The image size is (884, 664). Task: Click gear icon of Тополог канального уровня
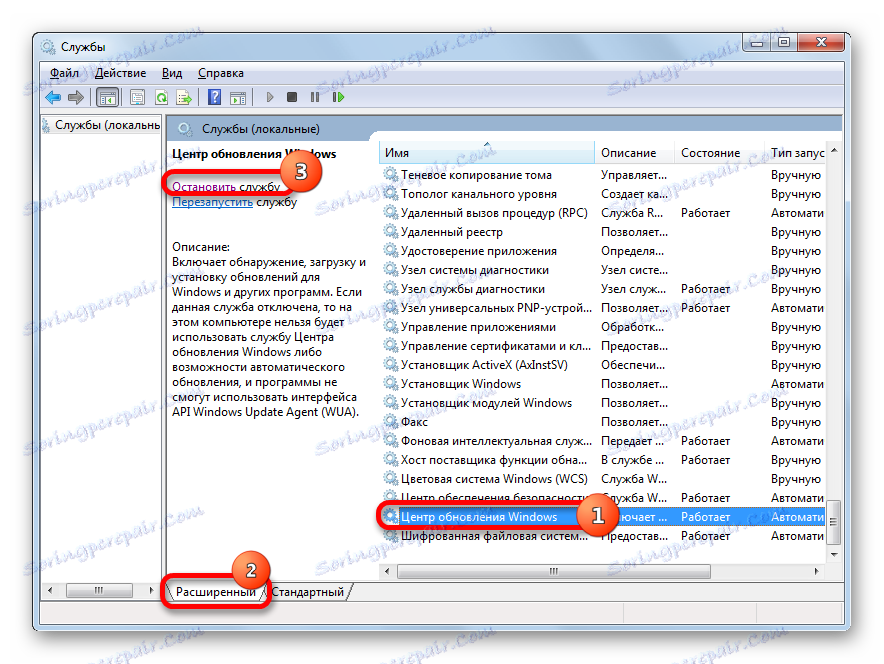(390, 193)
